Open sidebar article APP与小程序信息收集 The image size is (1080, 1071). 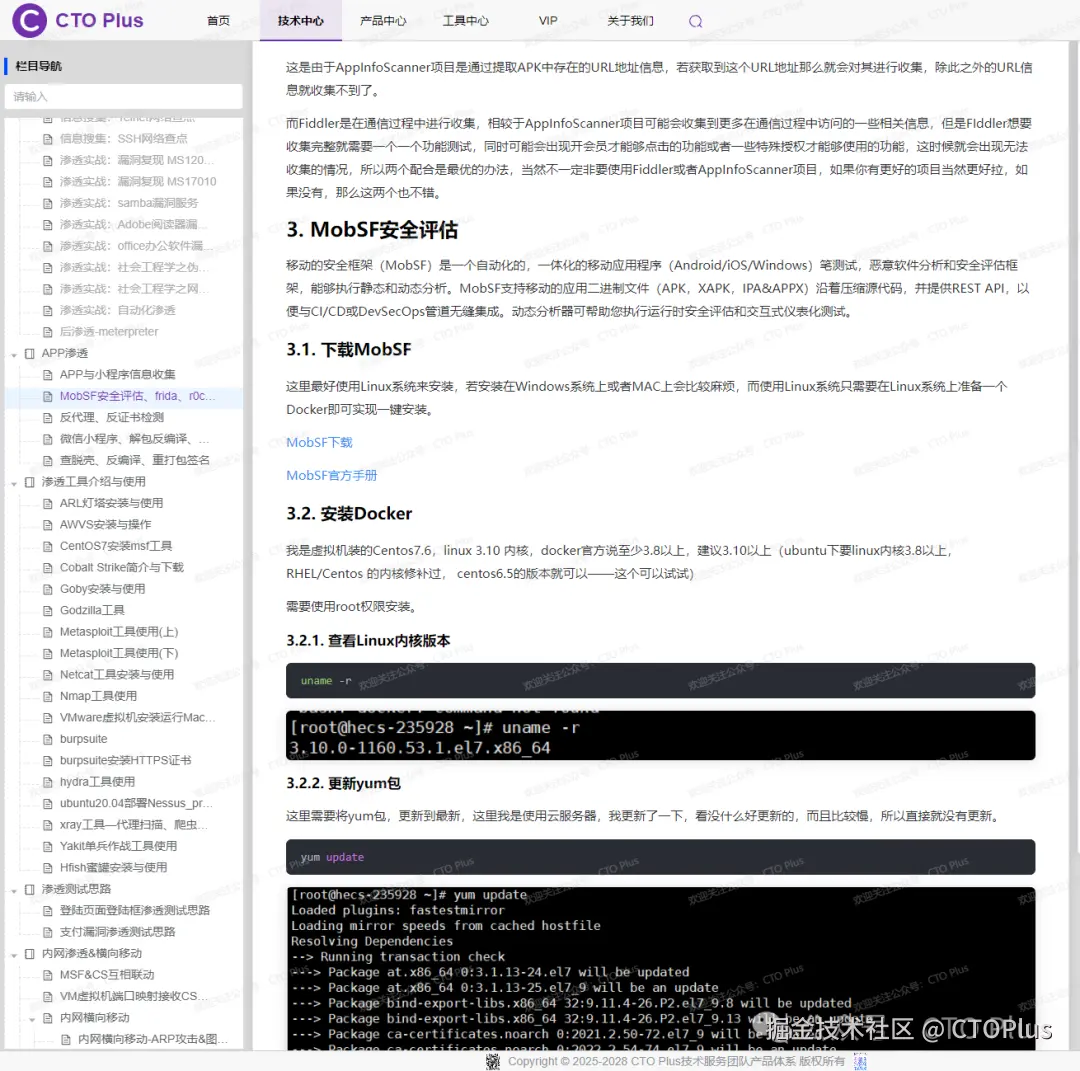pos(117,374)
